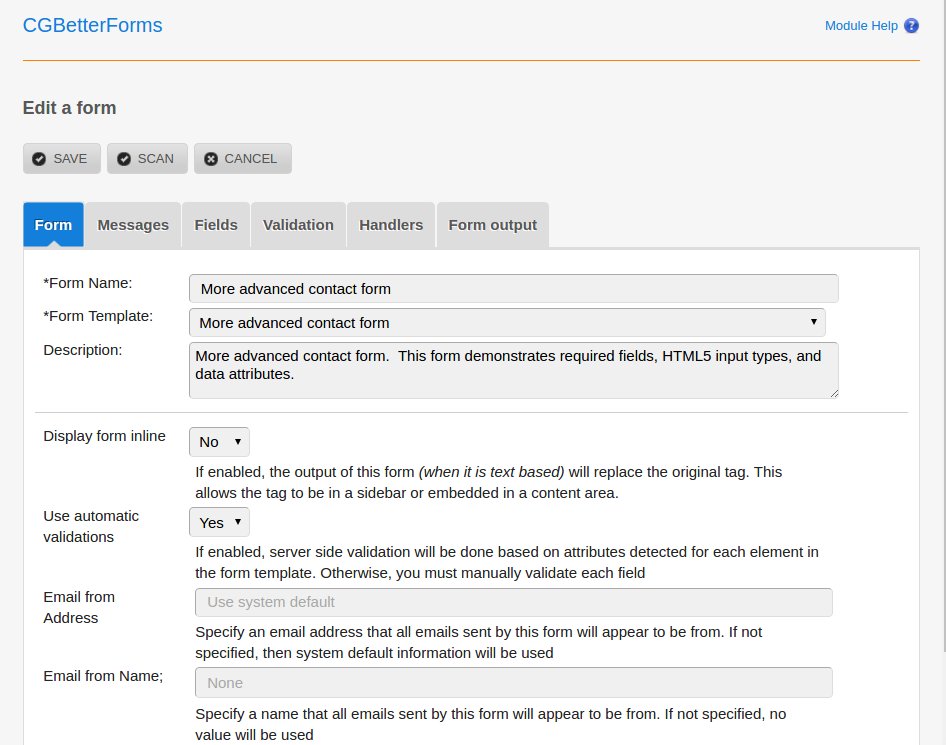Click the 'Email from Address' label
946x745 pixels.
[x=79, y=607]
